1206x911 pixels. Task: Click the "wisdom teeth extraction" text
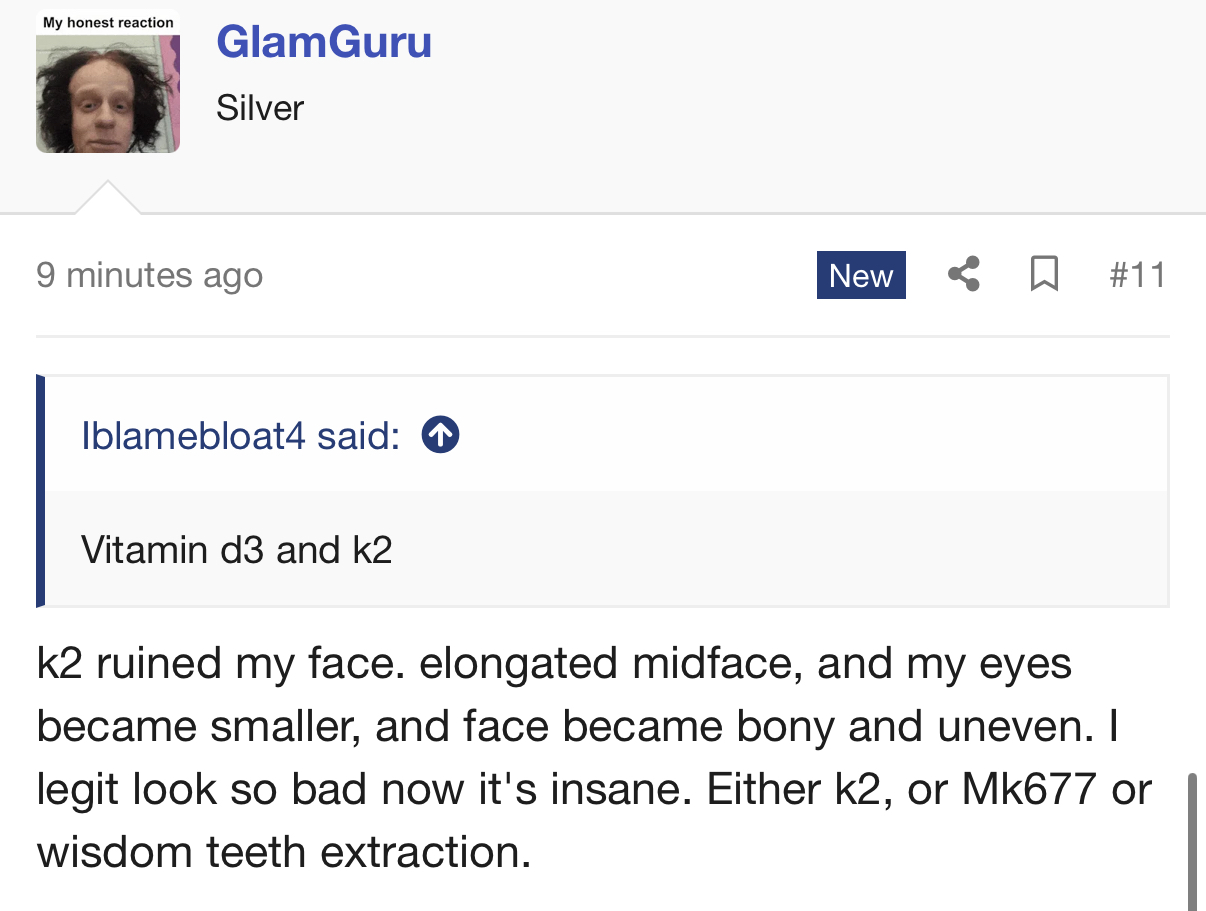[282, 852]
